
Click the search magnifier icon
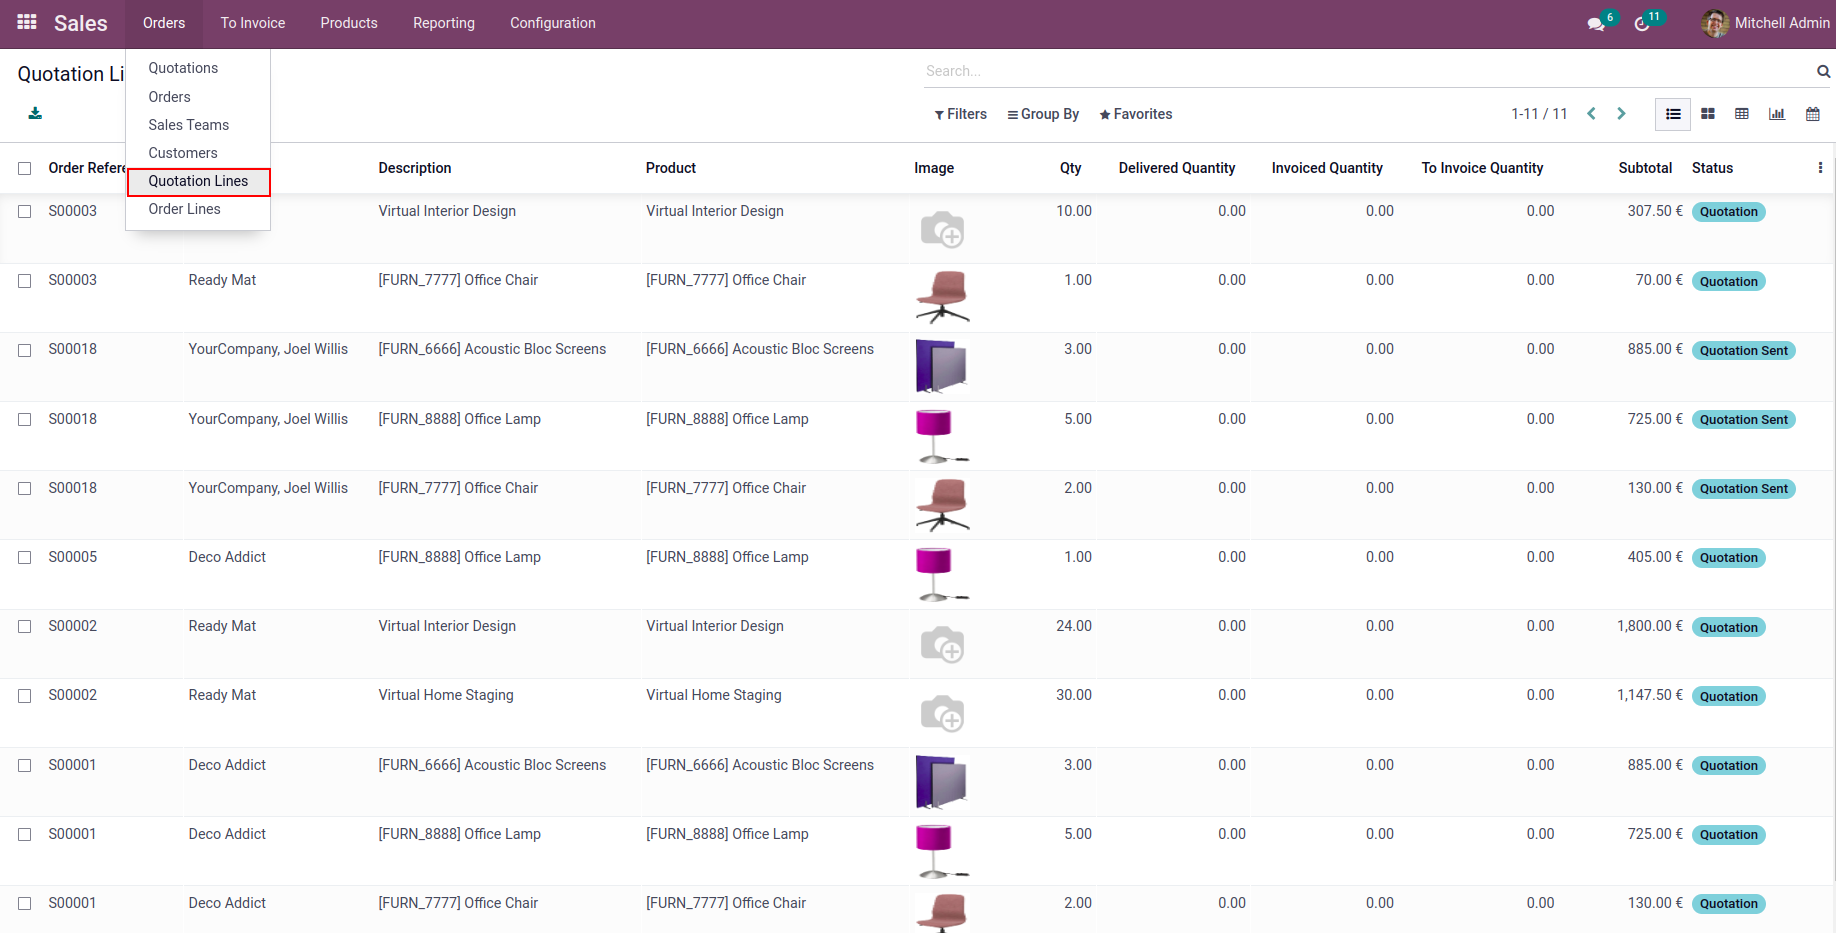tap(1823, 71)
